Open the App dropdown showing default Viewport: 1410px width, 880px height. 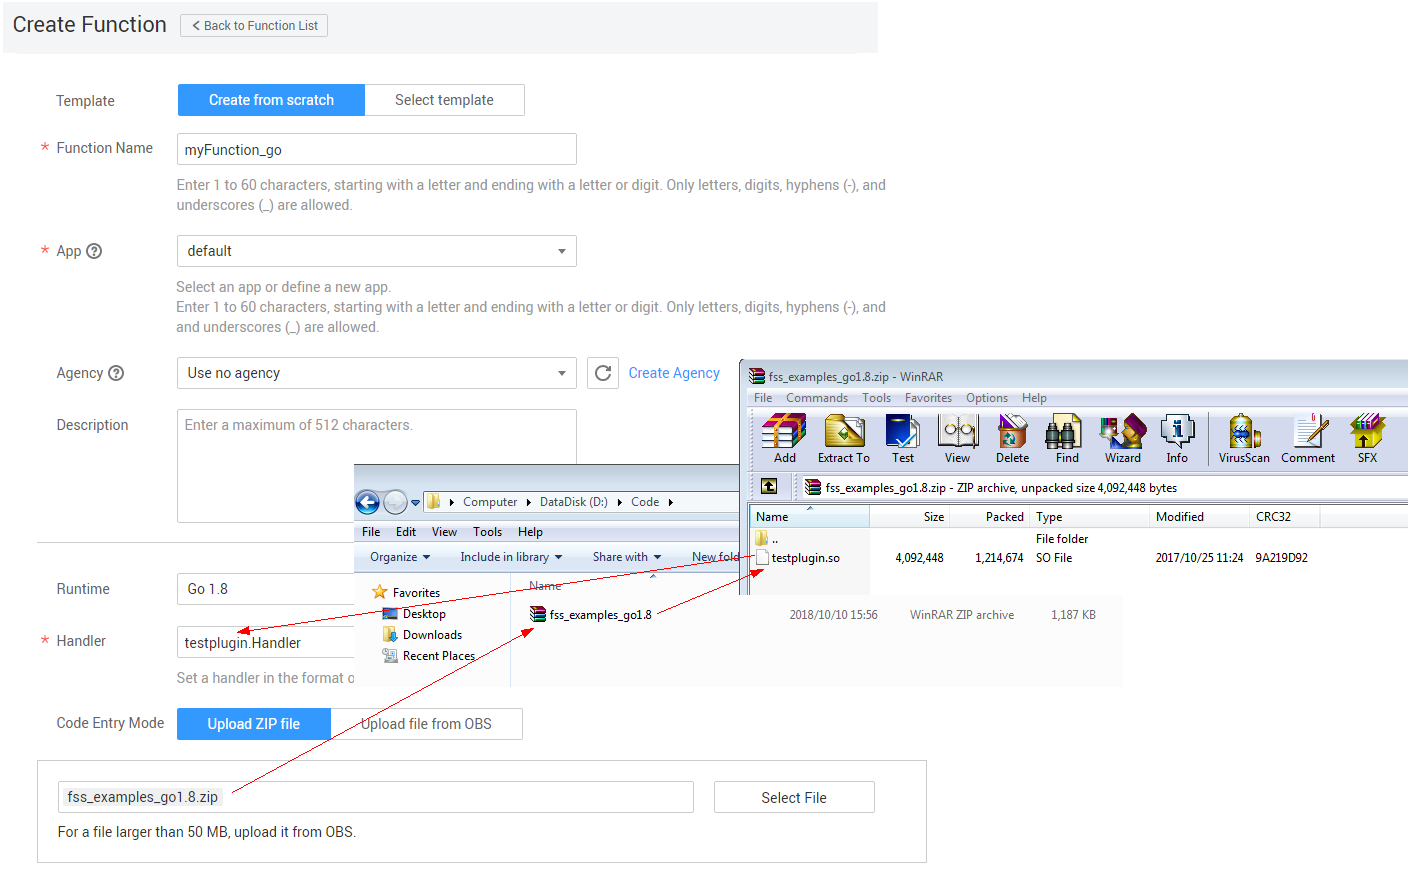click(x=377, y=251)
